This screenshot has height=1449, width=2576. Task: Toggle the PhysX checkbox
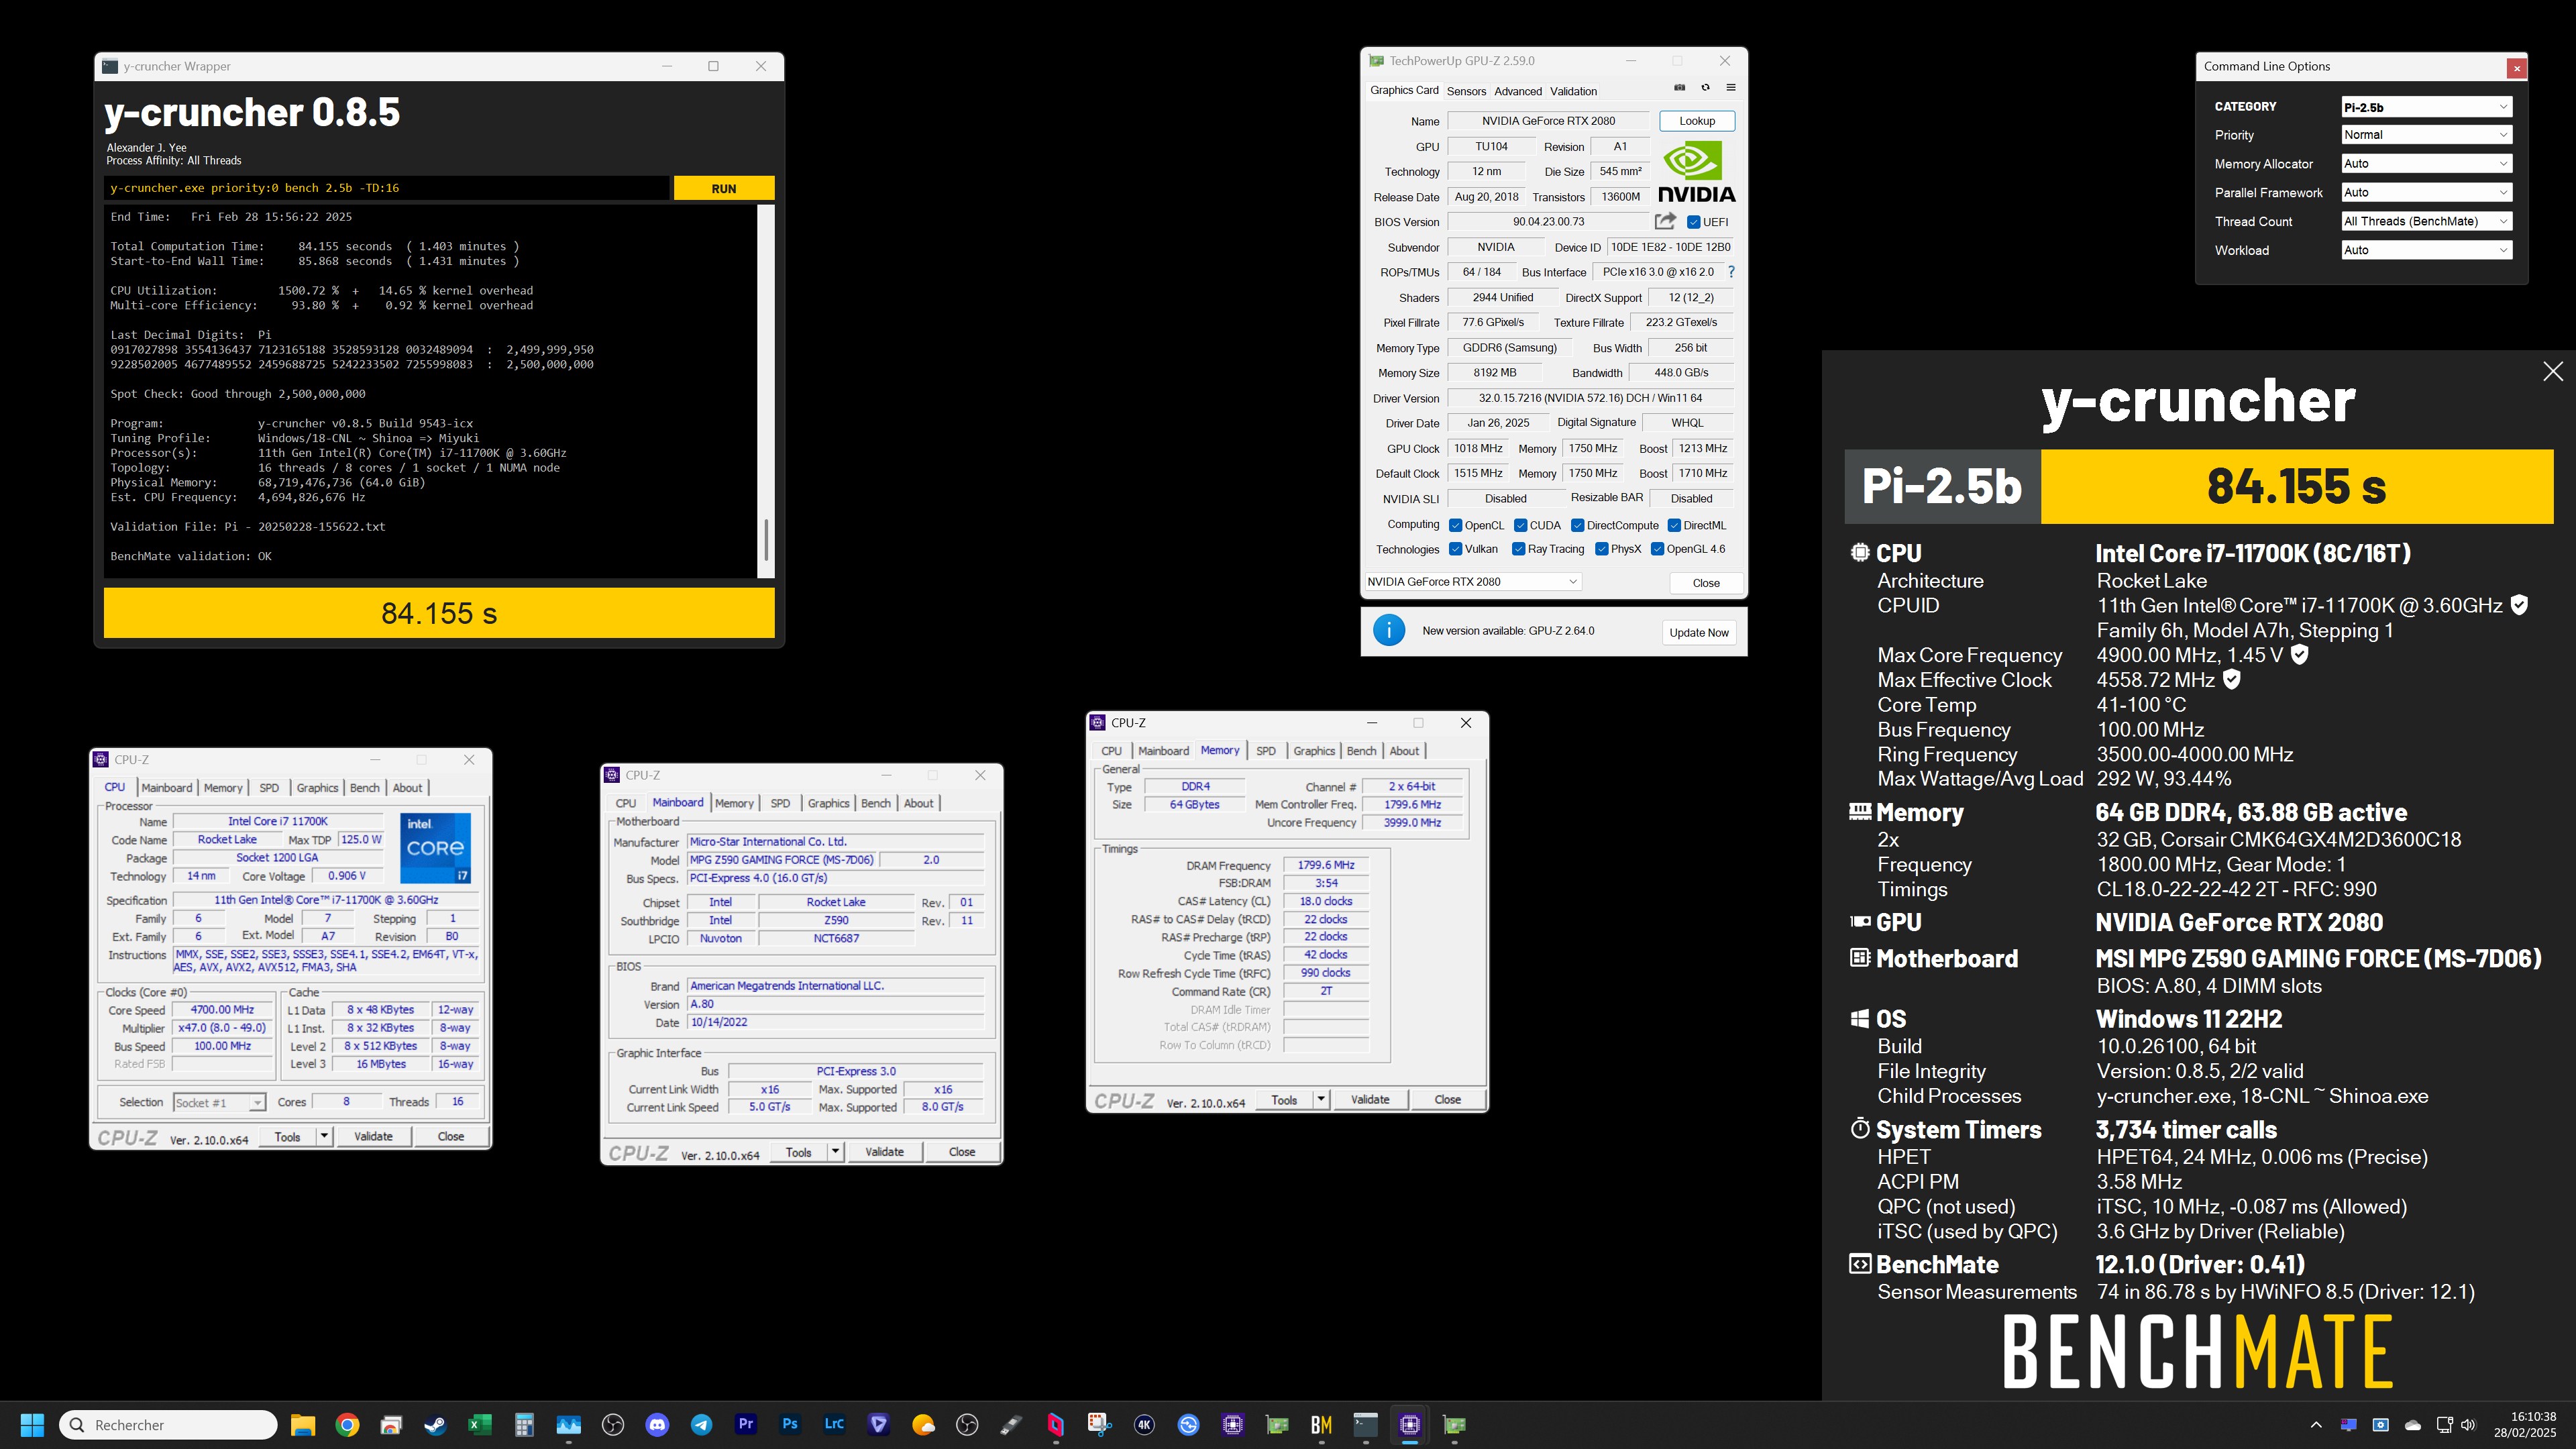(1601, 549)
